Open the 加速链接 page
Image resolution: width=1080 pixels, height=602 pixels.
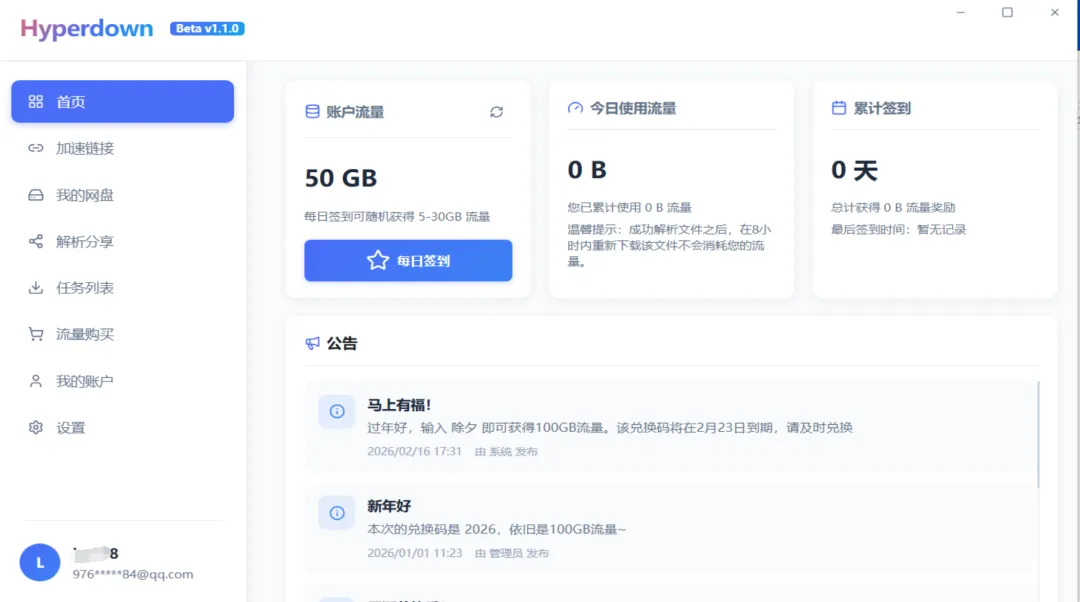[x=123, y=148]
